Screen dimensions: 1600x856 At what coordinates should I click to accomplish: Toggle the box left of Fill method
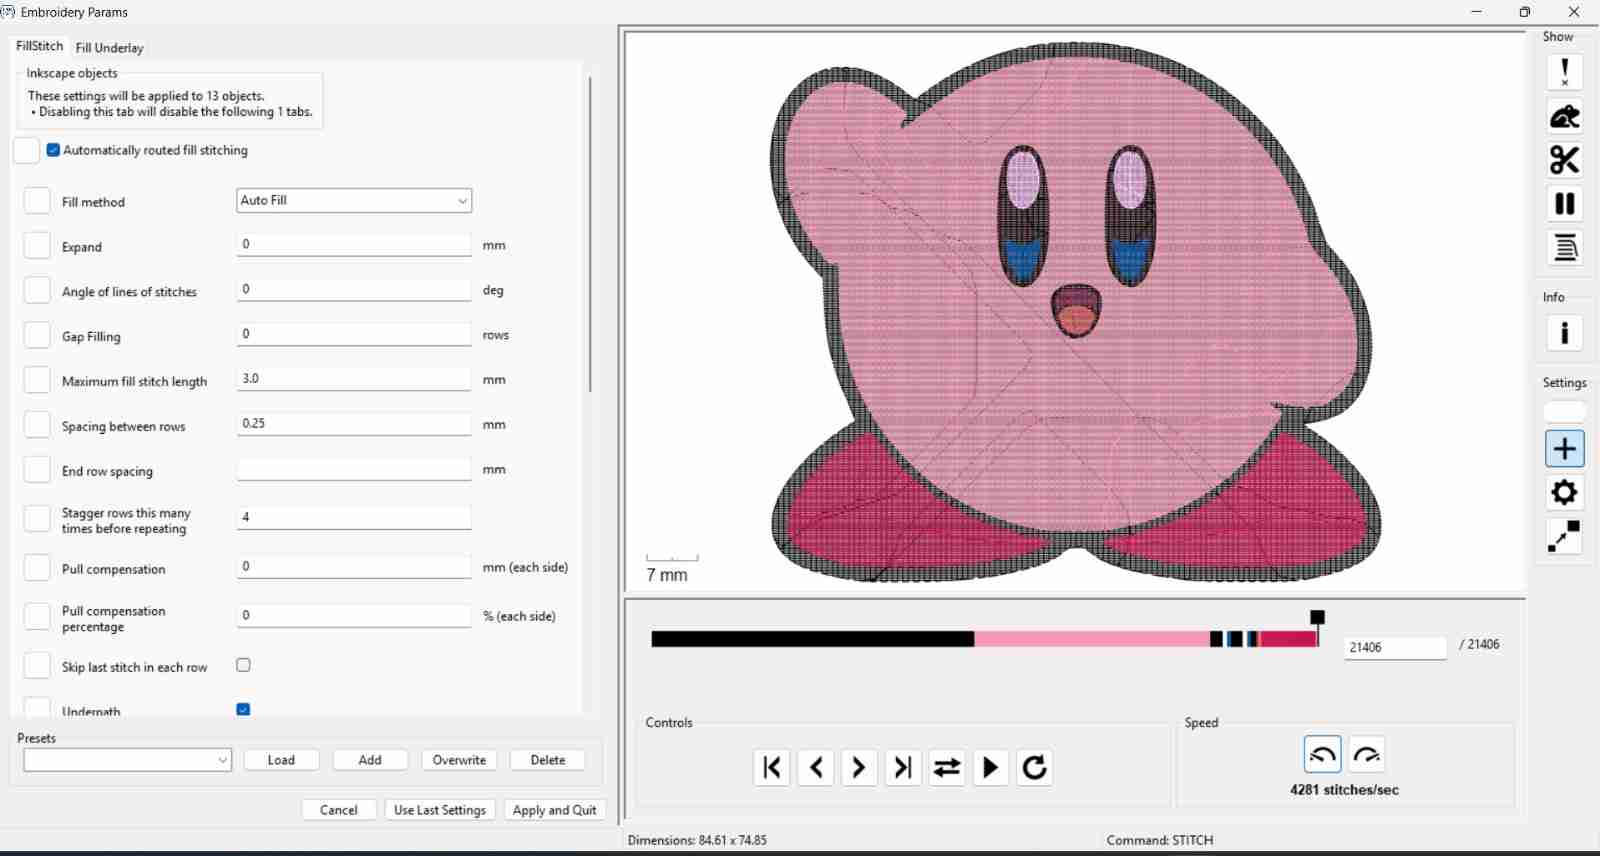(37, 201)
